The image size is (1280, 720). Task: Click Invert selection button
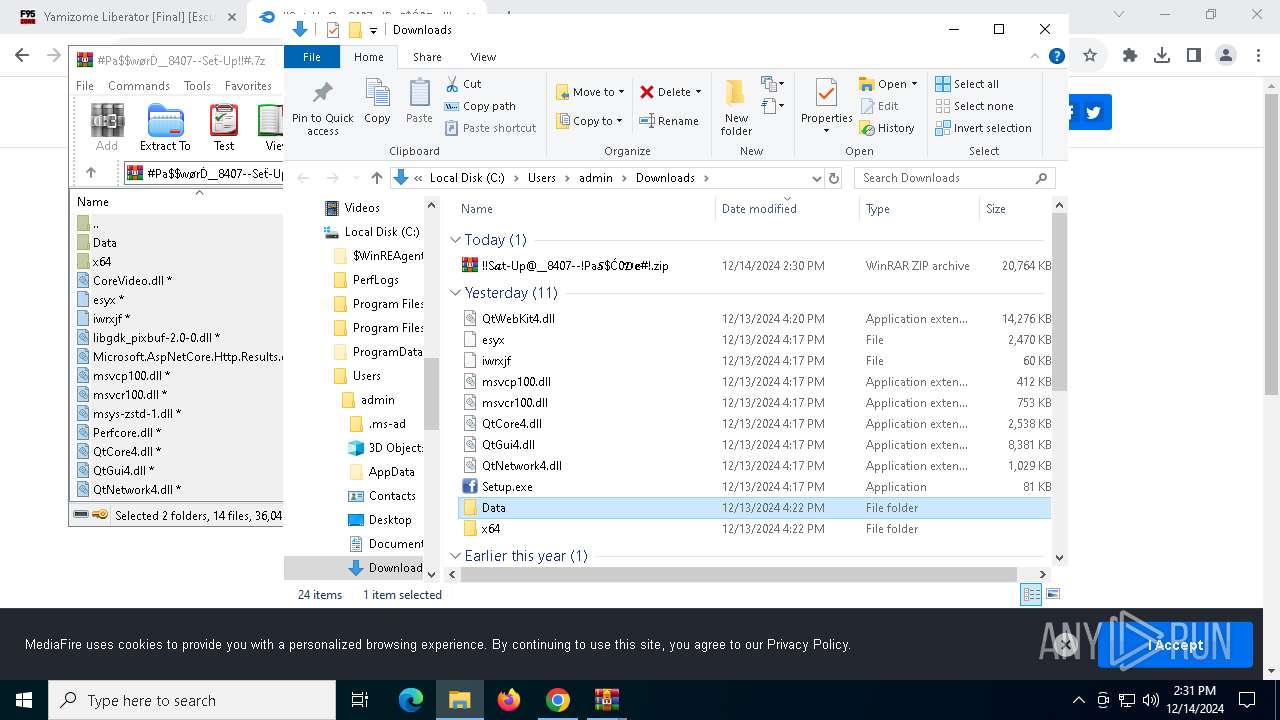[x=983, y=128]
